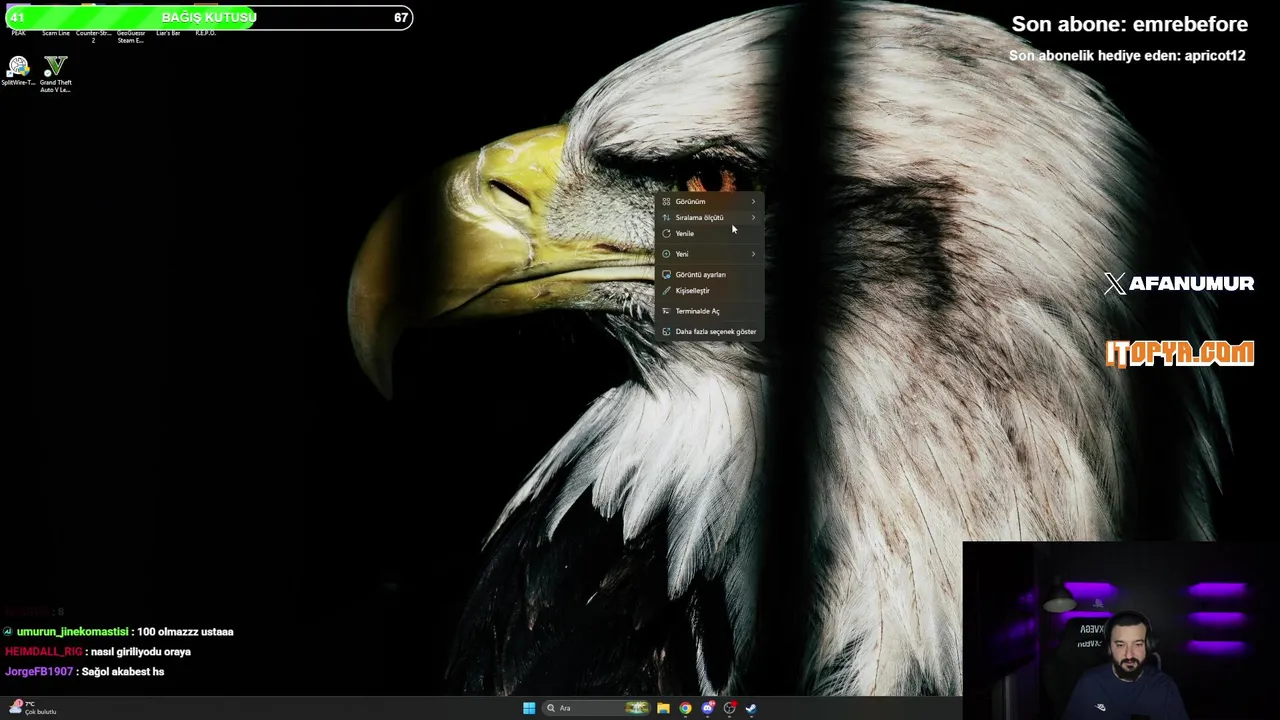Viewport: 1280px width, 720px height.
Task: Select the Liar's Bar desktop shortcut label
Action: (x=168, y=33)
